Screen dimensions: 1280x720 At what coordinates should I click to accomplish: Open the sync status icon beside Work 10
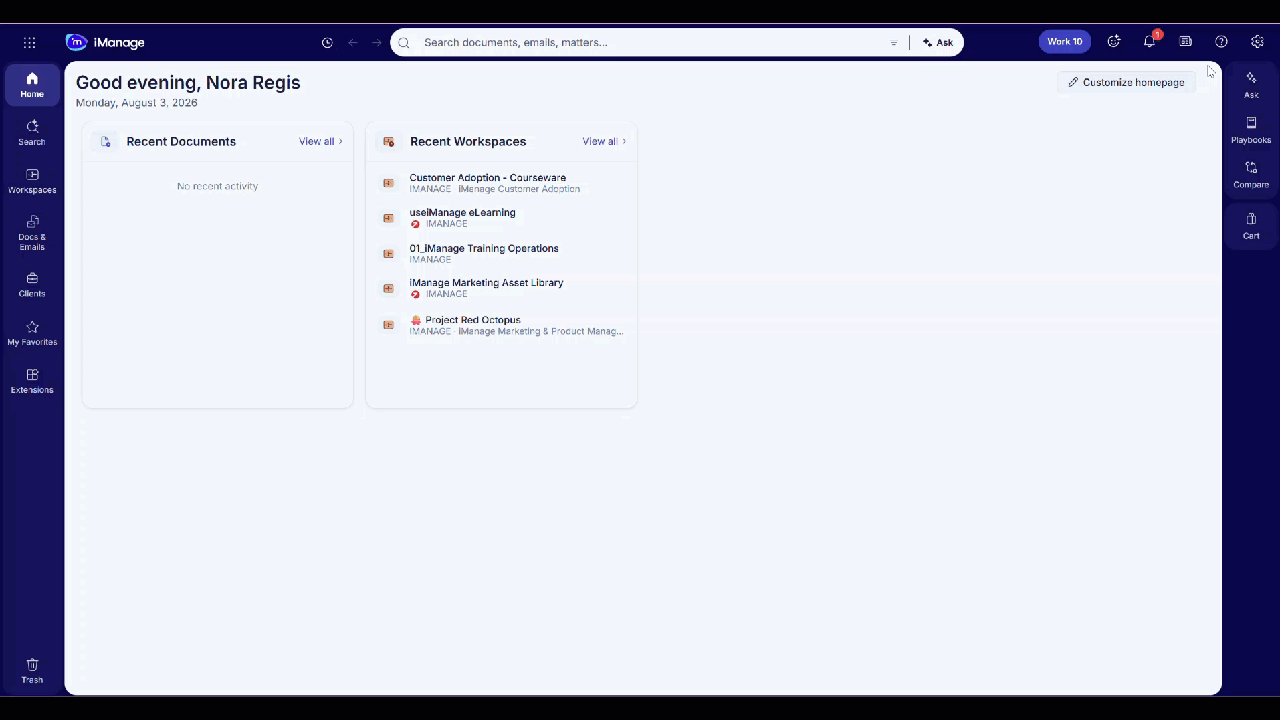point(1114,42)
